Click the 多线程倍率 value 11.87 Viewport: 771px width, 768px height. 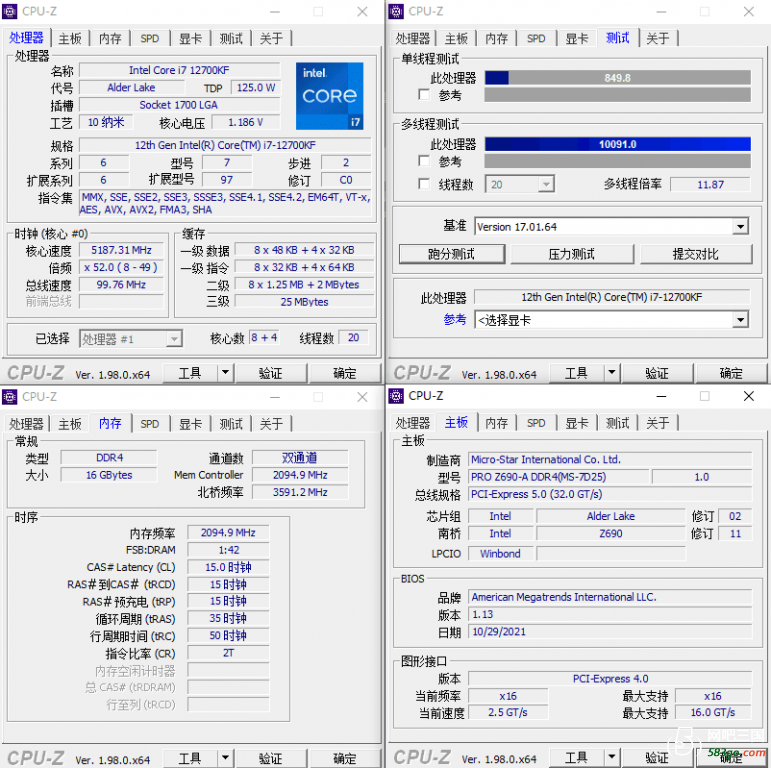[711, 184]
